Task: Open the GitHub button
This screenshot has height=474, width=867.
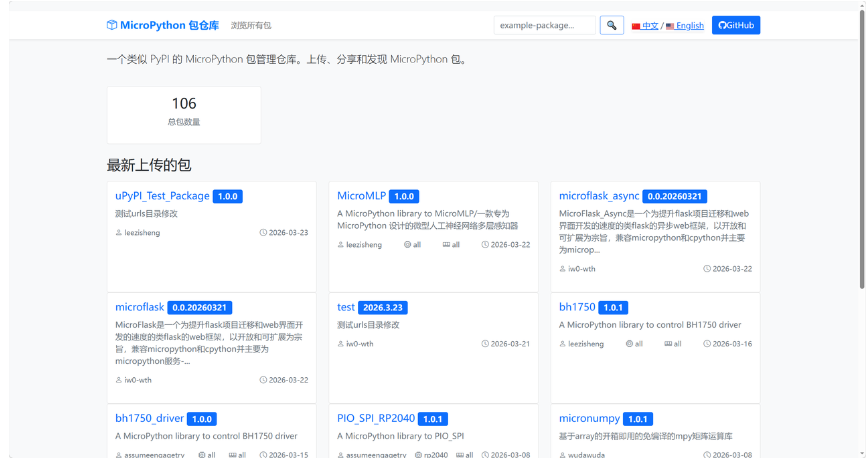Action: [736, 25]
